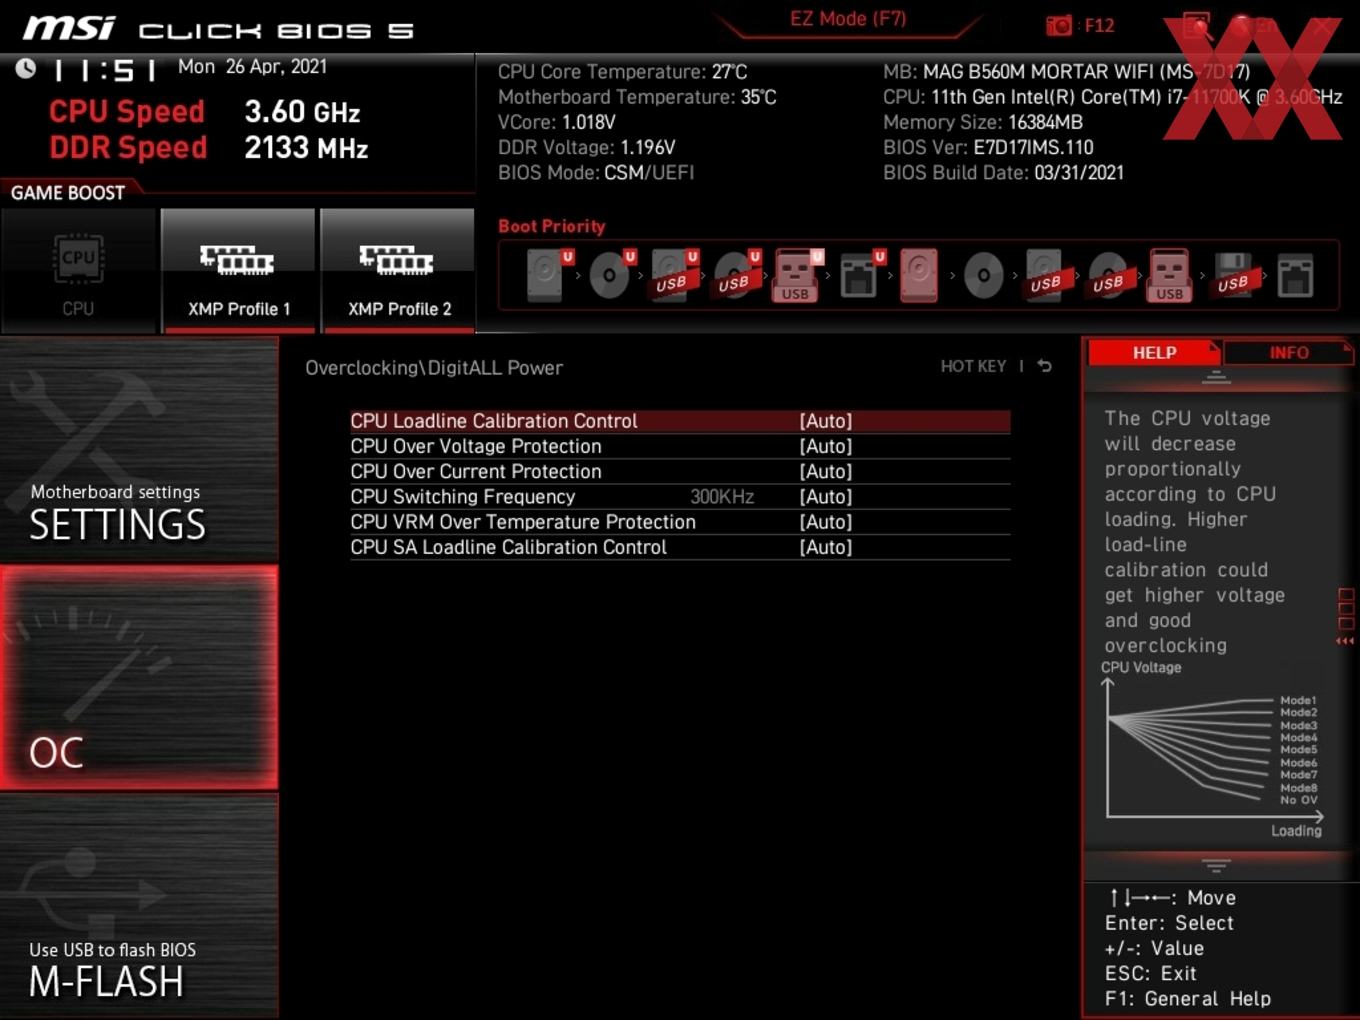Click the BIOS Mode CSM/UEFI entry
The image size is (1360, 1020).
point(596,172)
